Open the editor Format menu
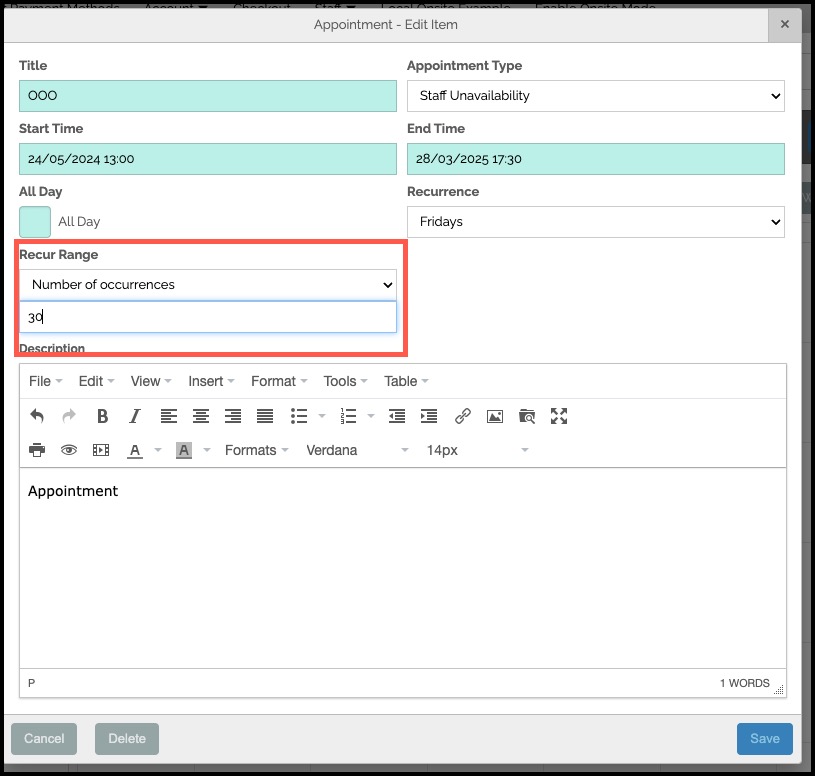This screenshot has height=776, width=815. point(279,381)
